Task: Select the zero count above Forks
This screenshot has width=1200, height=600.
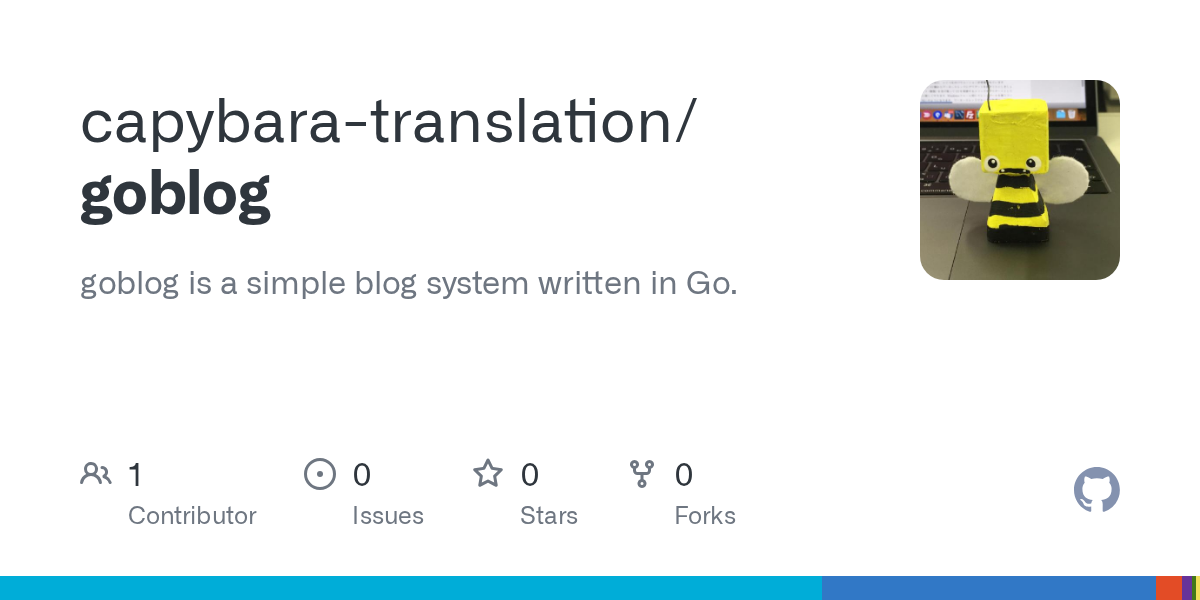Action: [x=684, y=475]
